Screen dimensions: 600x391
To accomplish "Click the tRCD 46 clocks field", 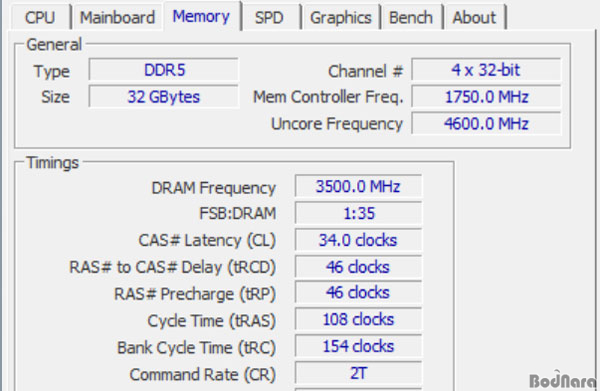I will 358,267.
